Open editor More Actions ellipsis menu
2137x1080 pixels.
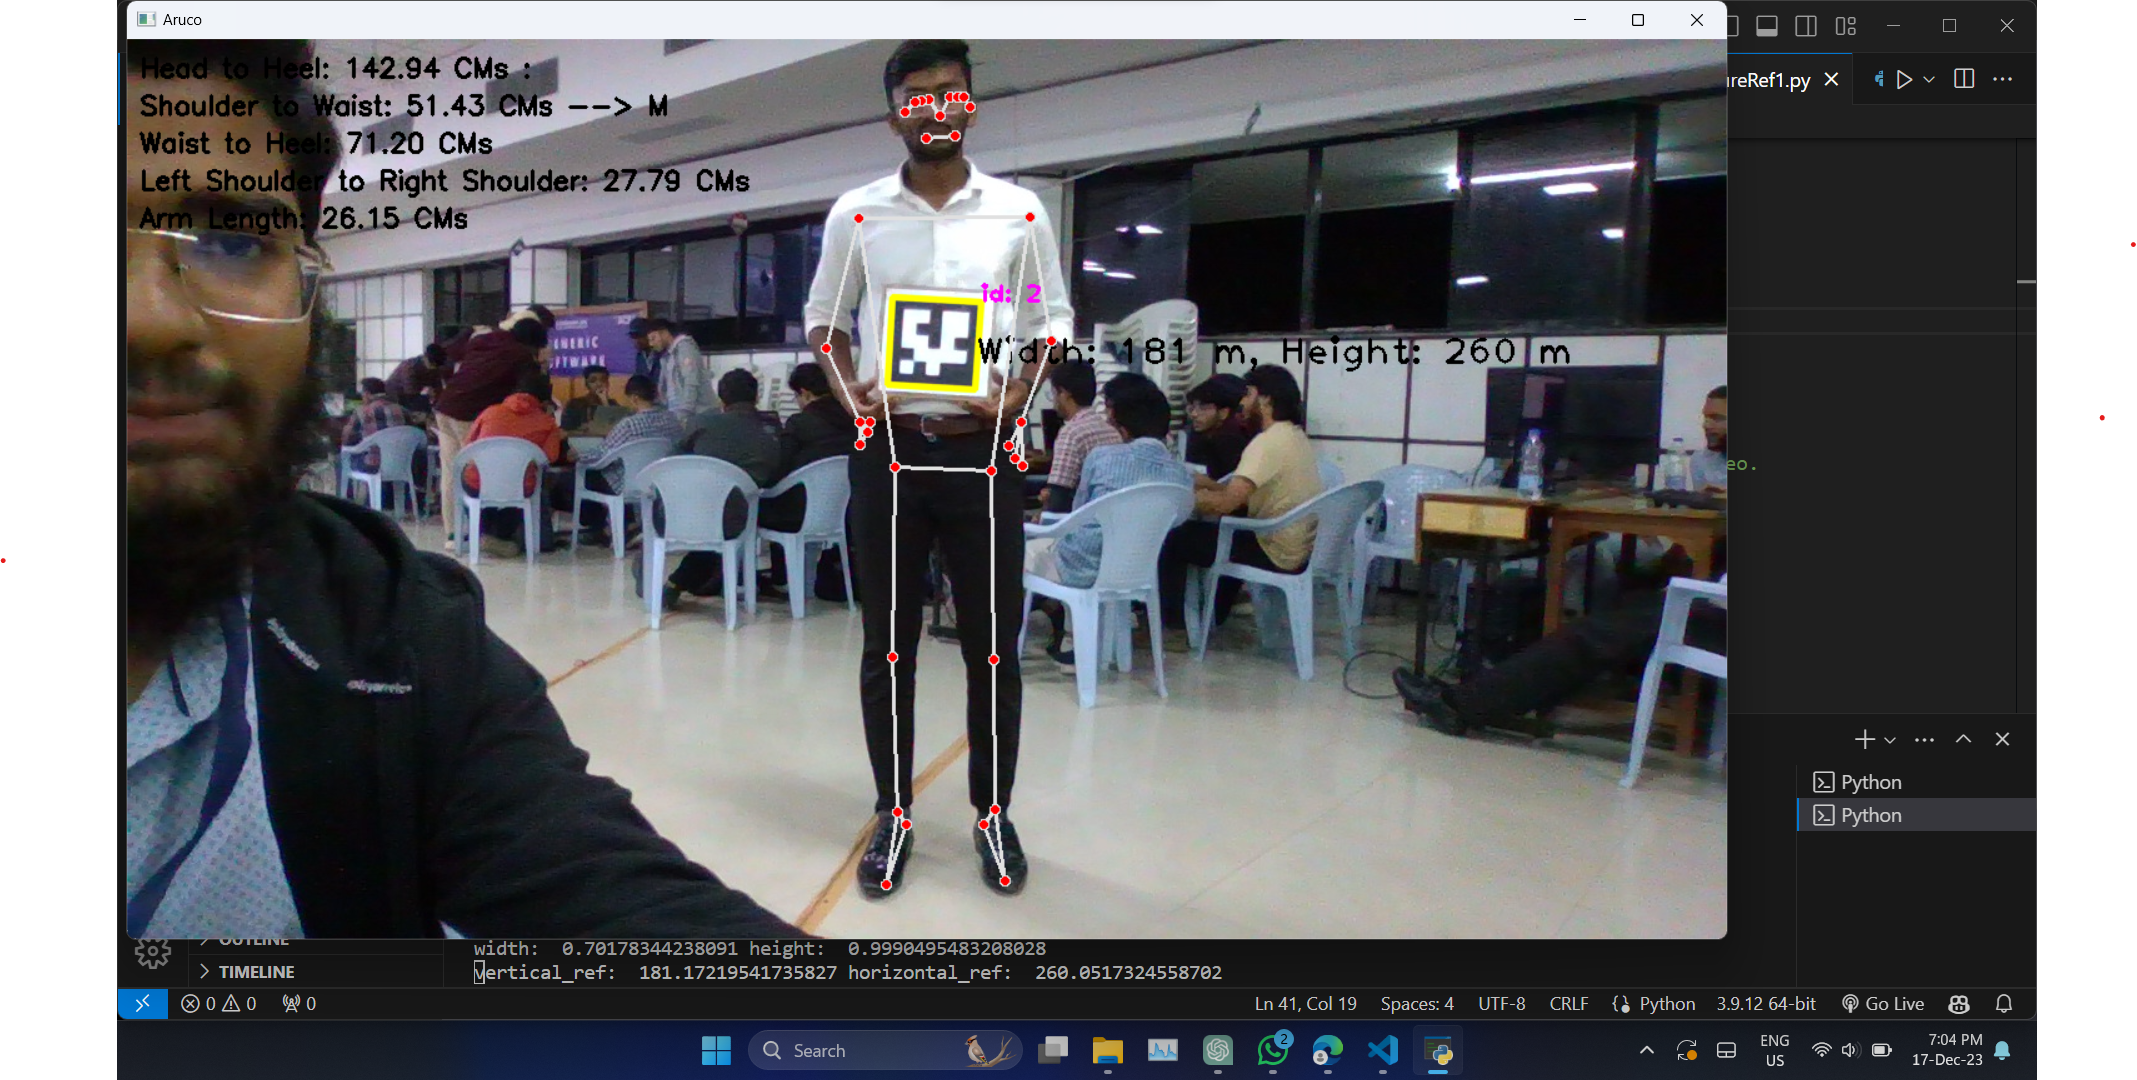point(2002,79)
